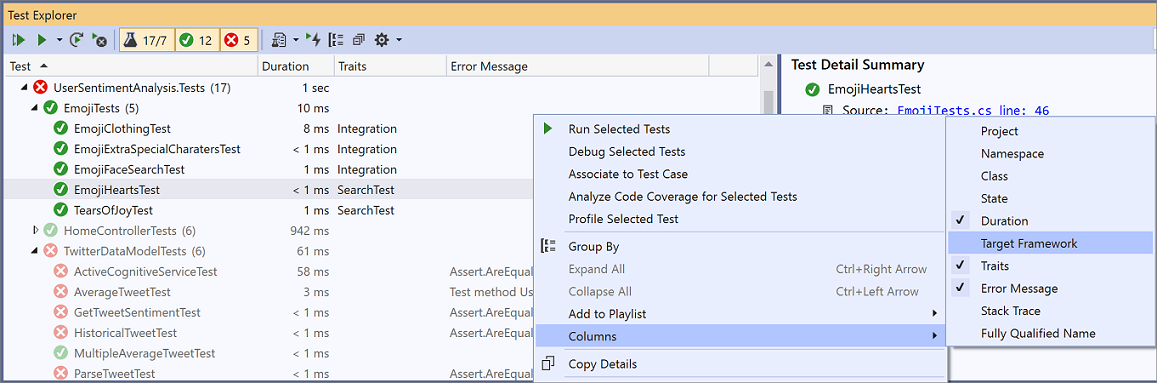Click passed icon of EmojiTests
This screenshot has height=383, width=1157.
point(51,108)
